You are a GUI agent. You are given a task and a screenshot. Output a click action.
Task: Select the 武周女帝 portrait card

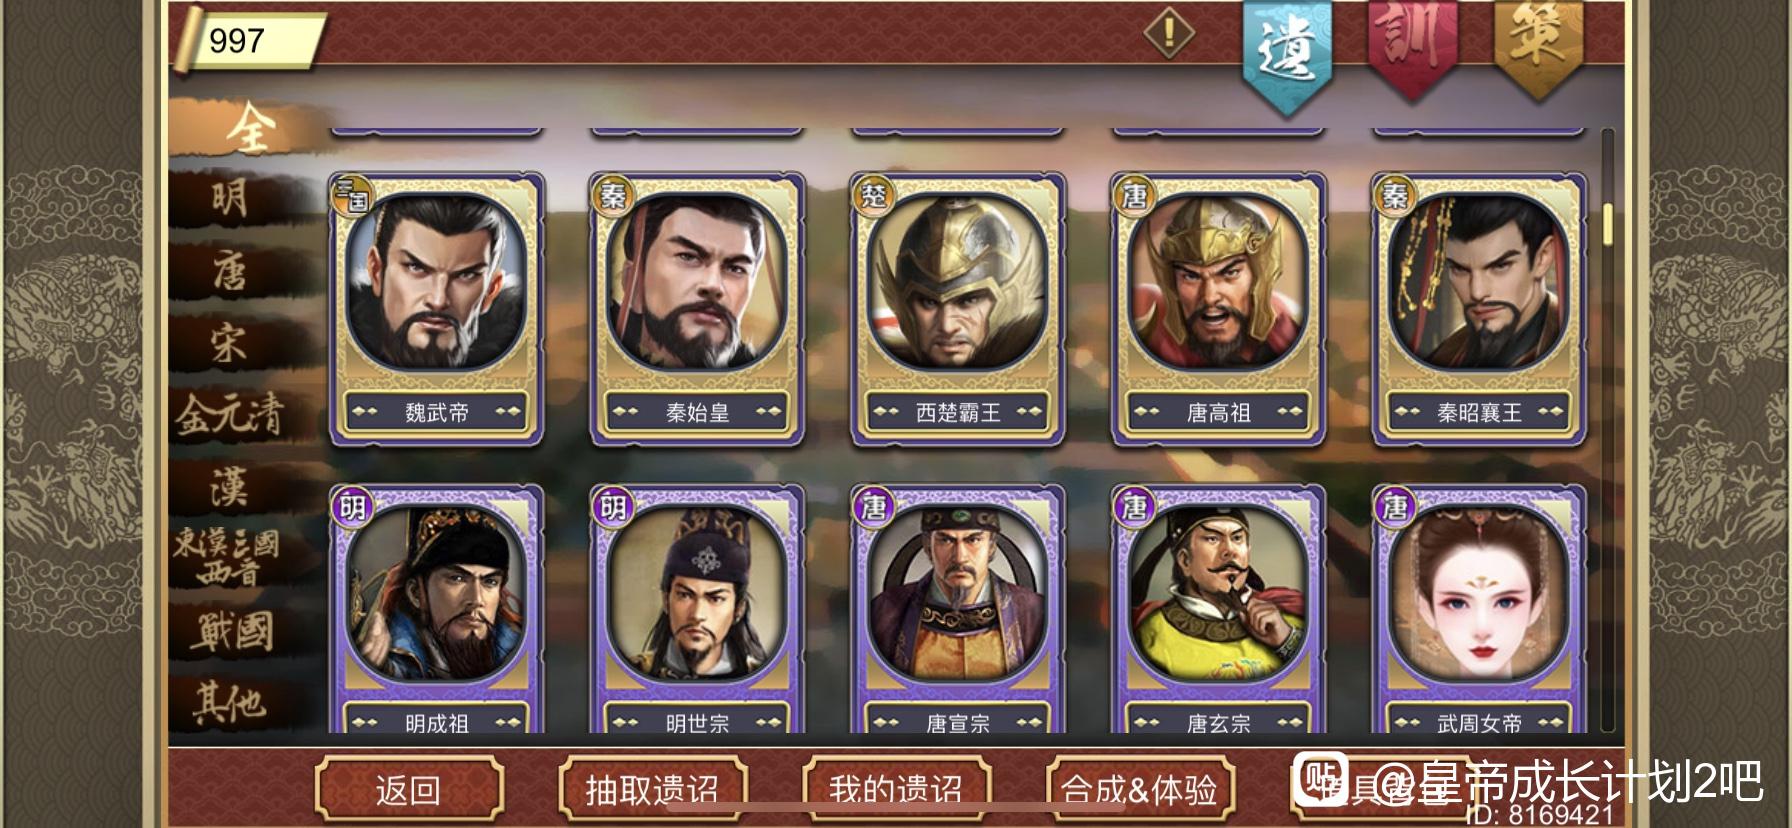pos(1480,610)
